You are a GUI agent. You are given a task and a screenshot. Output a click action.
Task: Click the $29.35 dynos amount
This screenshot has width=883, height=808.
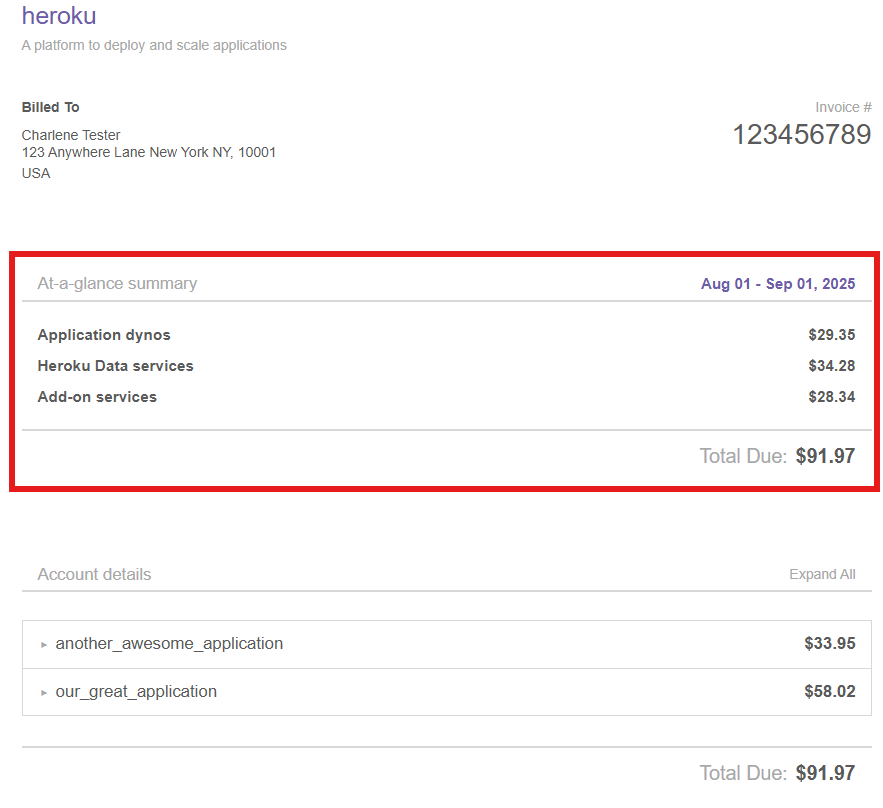(831, 335)
